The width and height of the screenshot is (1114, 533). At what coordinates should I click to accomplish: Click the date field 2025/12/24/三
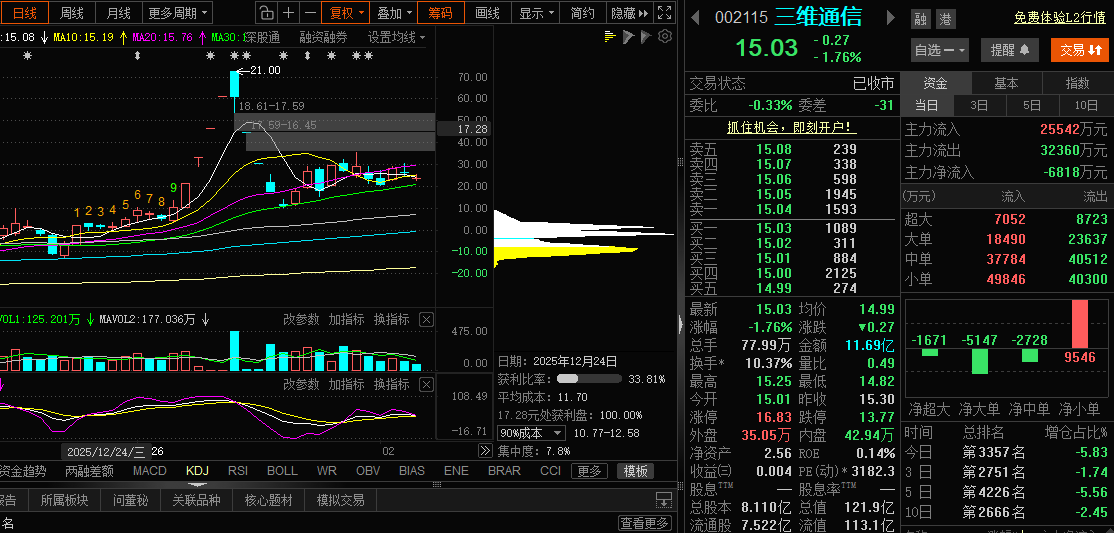[x=107, y=451]
